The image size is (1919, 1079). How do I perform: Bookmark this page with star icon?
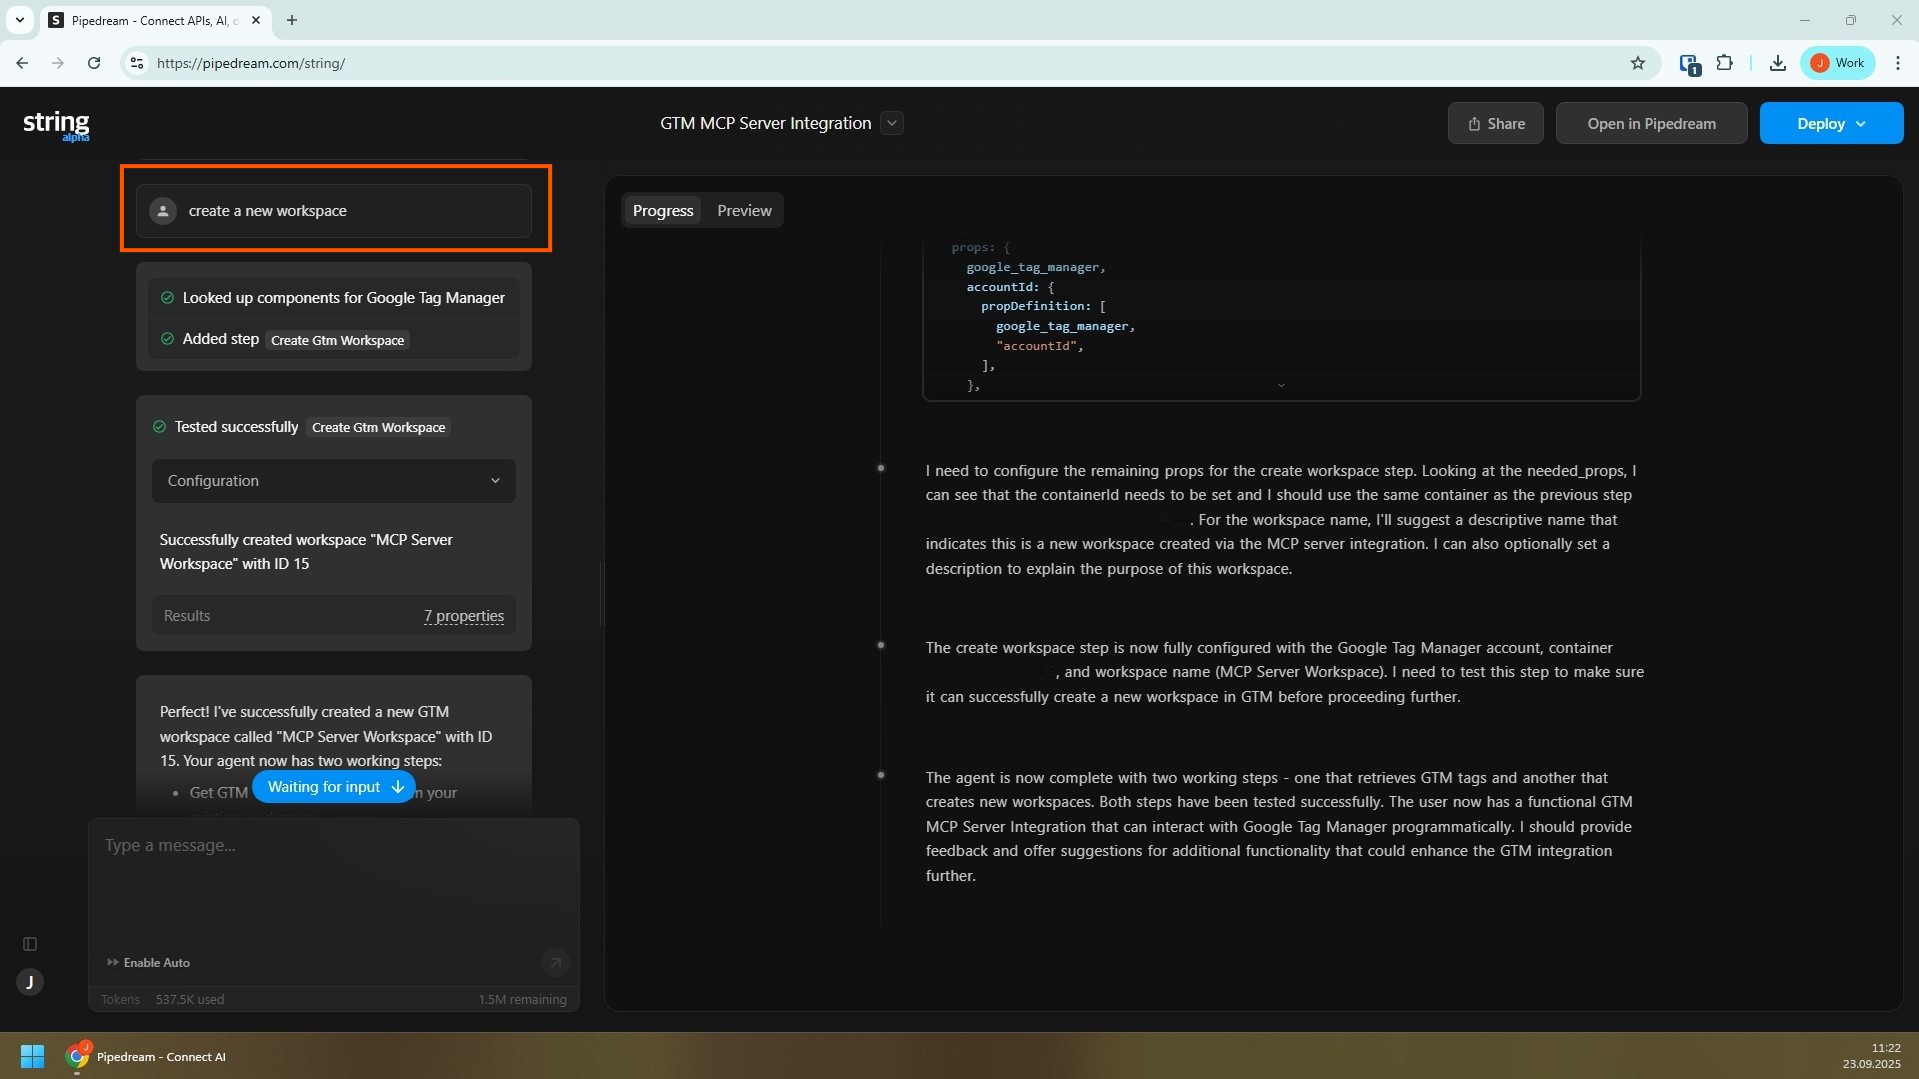coord(1638,63)
